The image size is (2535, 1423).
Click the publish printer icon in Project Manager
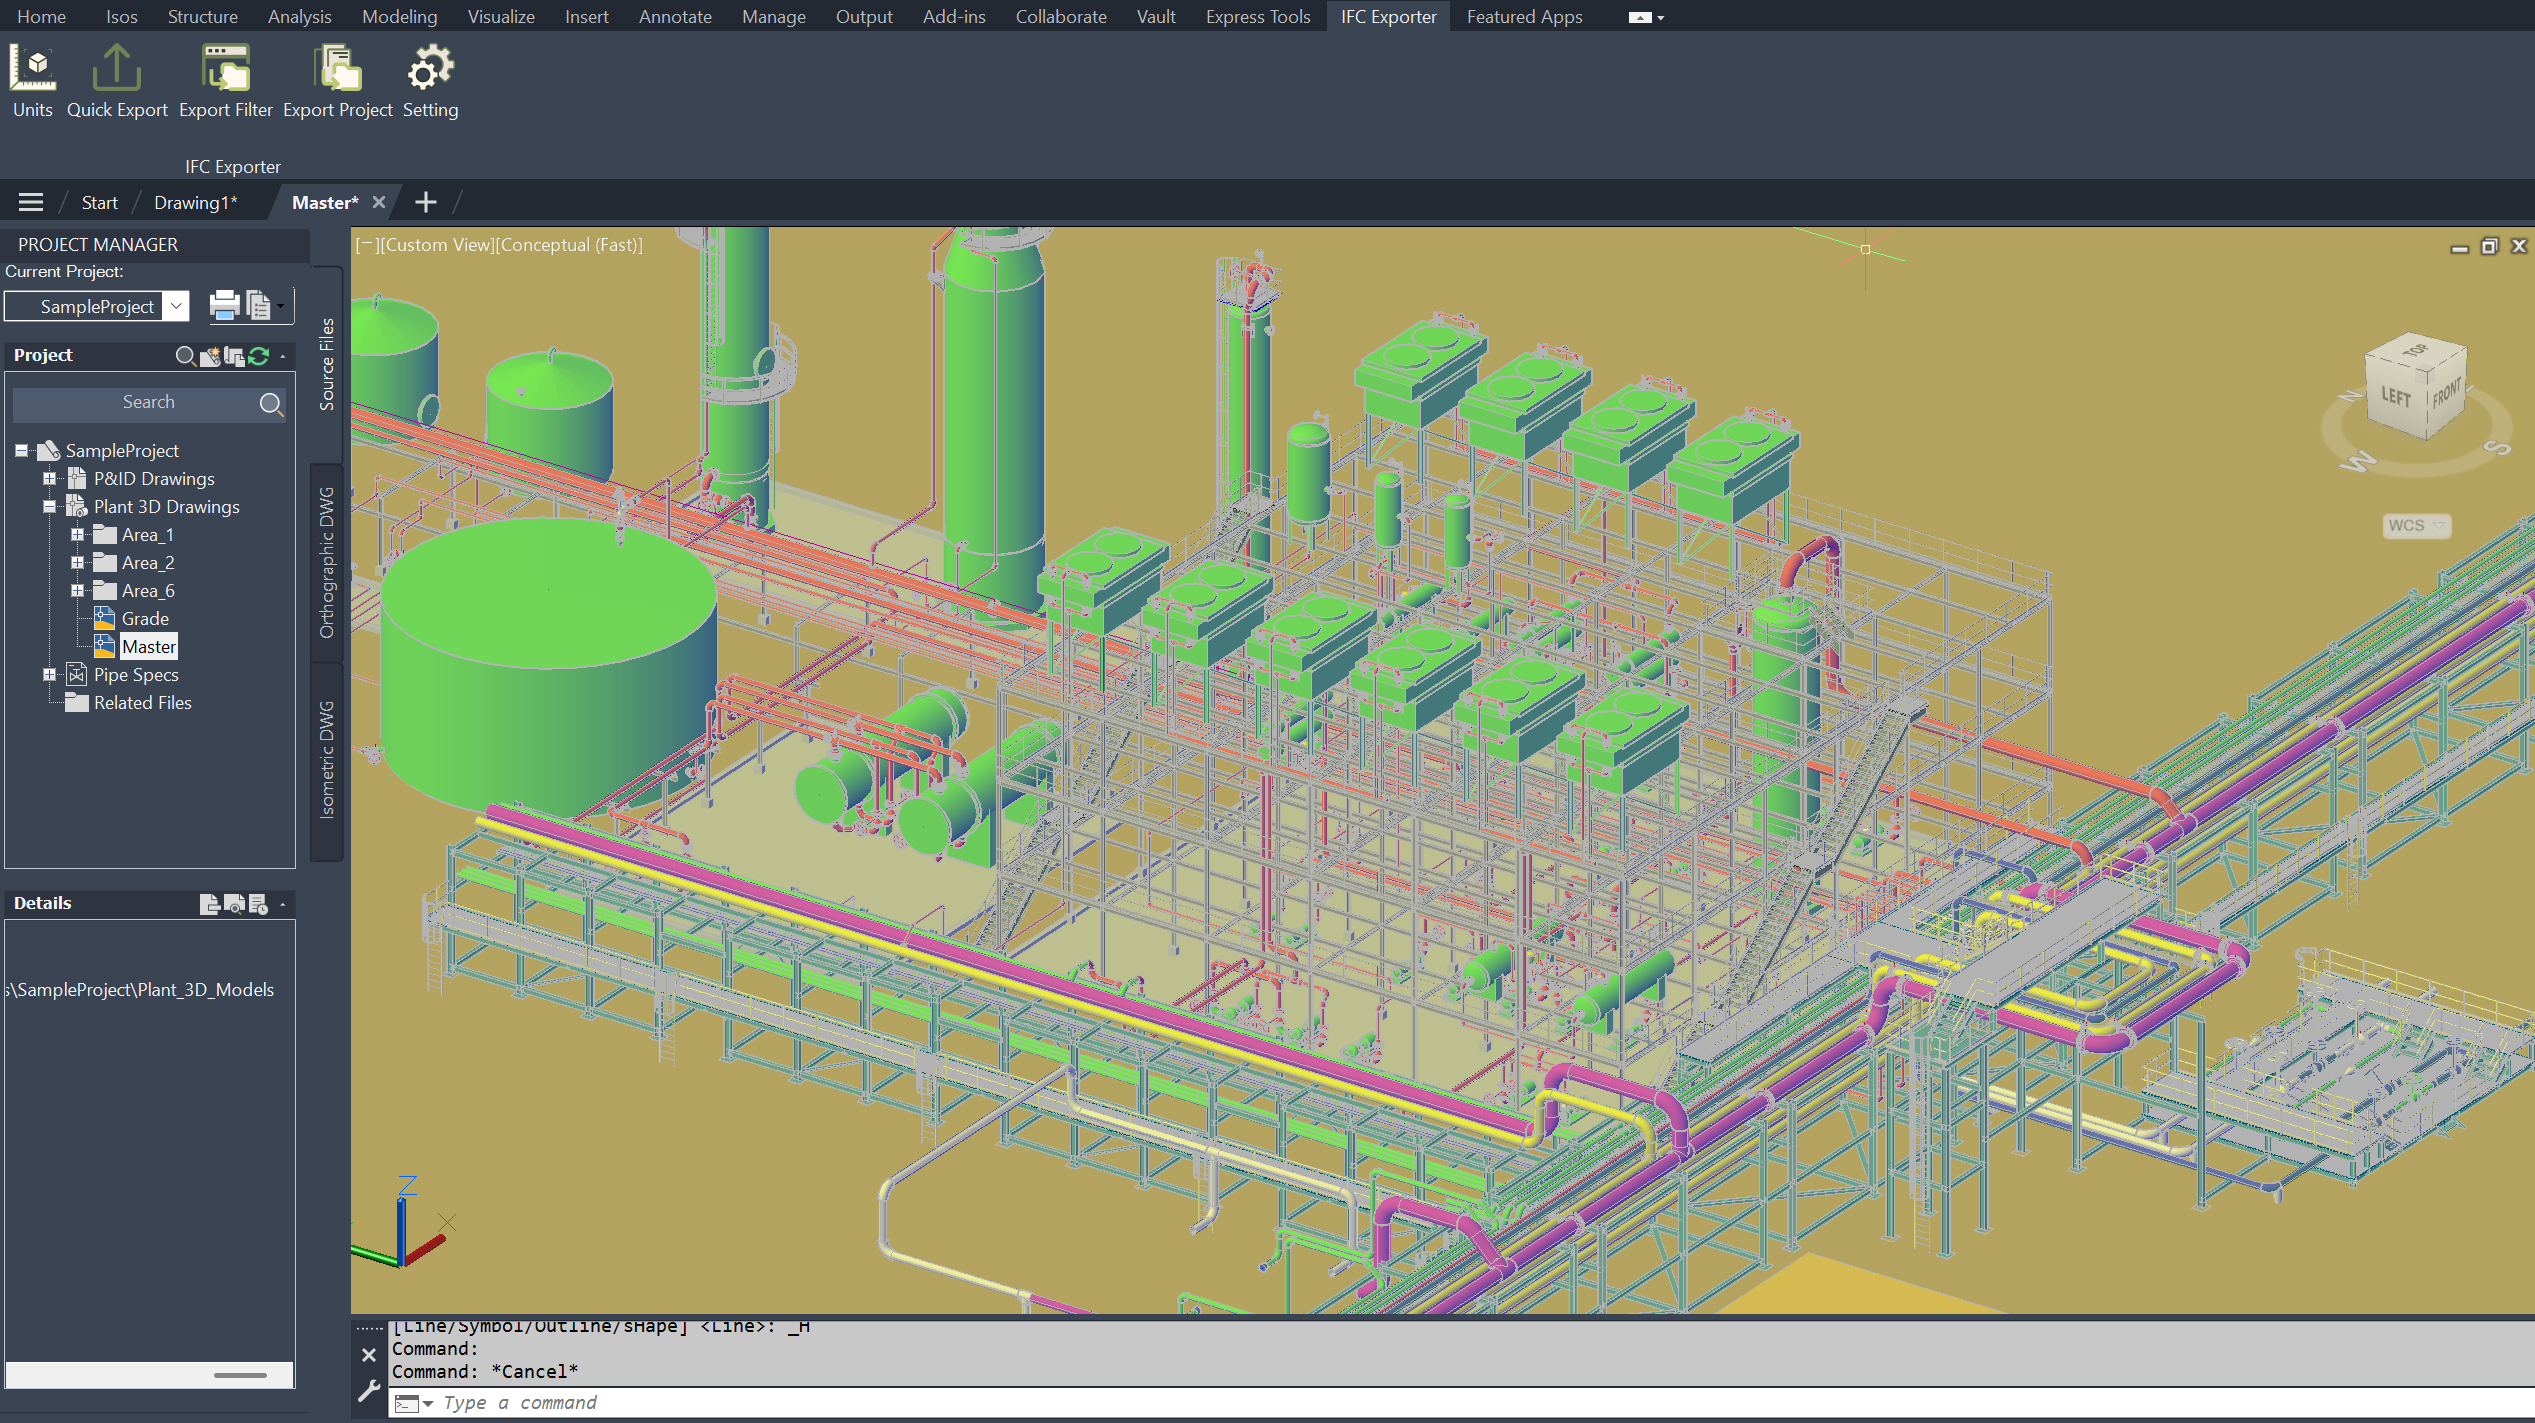coord(224,306)
